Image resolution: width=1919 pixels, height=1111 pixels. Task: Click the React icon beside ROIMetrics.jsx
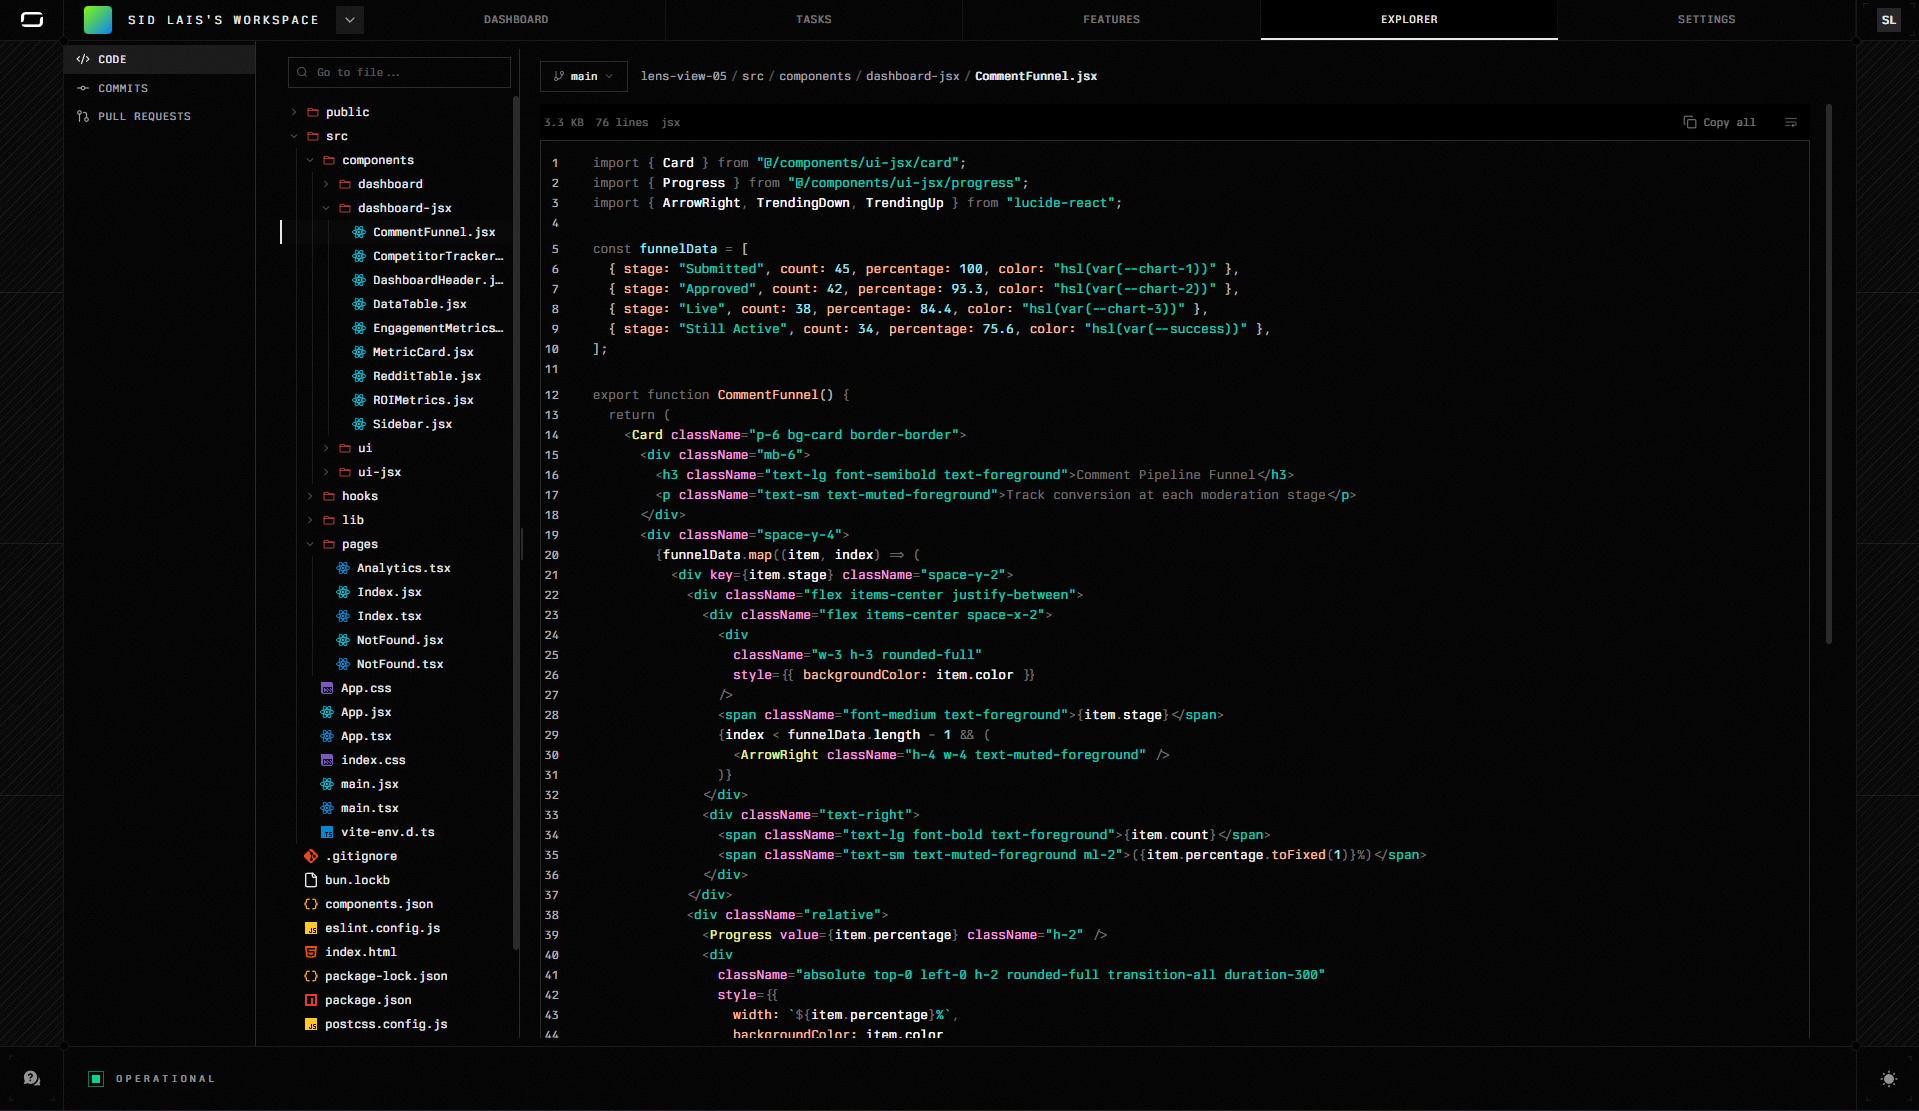pyautogui.click(x=359, y=400)
